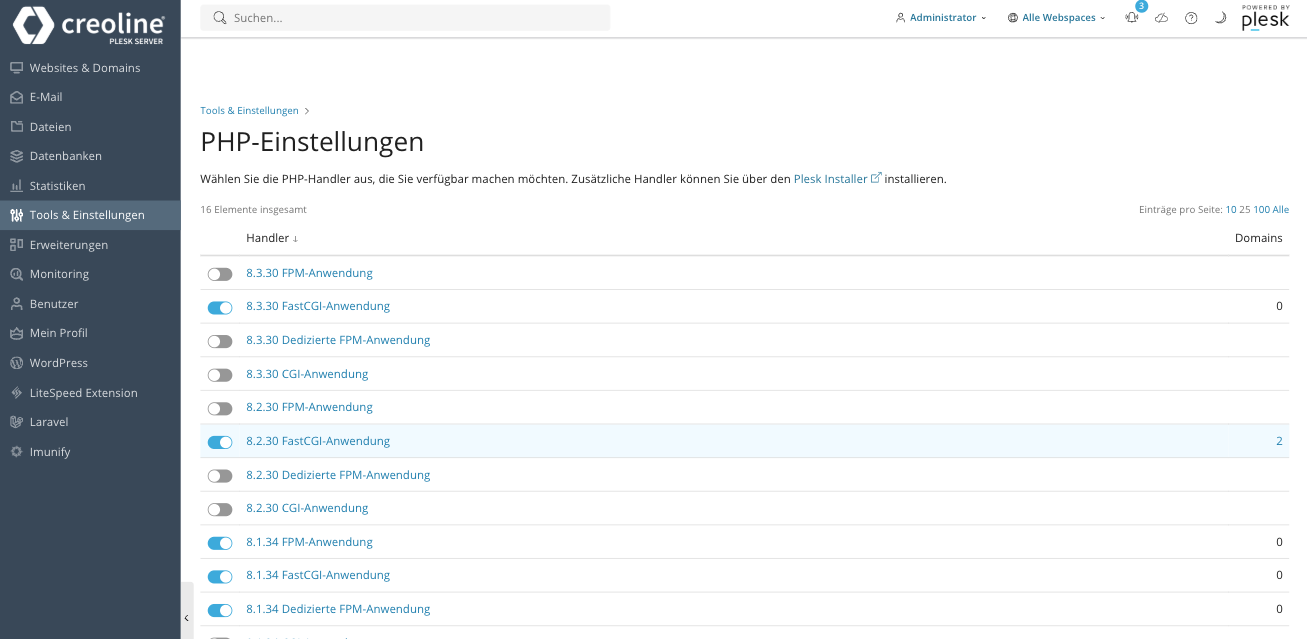Switch theme using the moon icon
The width and height of the screenshot is (1307, 639).
point(1220,17)
